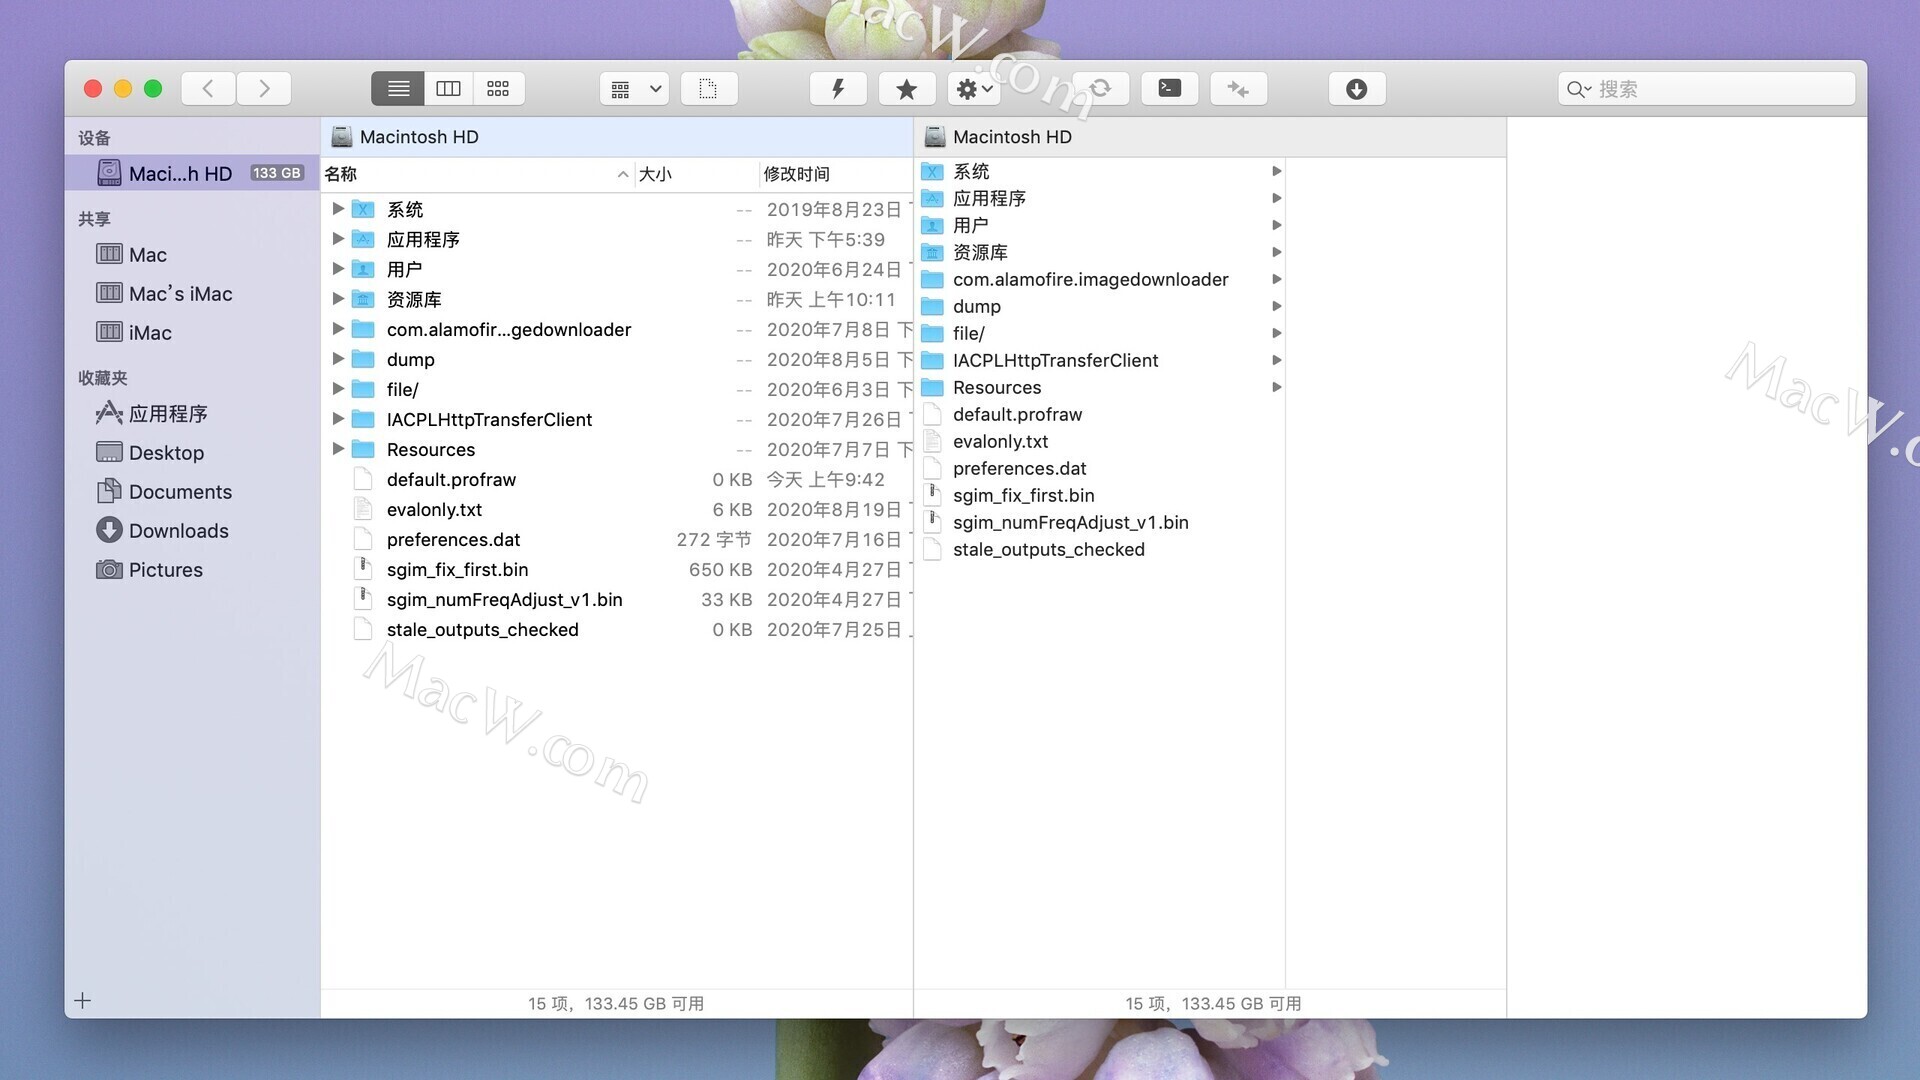Click the download arrow toolbar icon
Screen dimensions: 1920x1080
[1357, 89]
